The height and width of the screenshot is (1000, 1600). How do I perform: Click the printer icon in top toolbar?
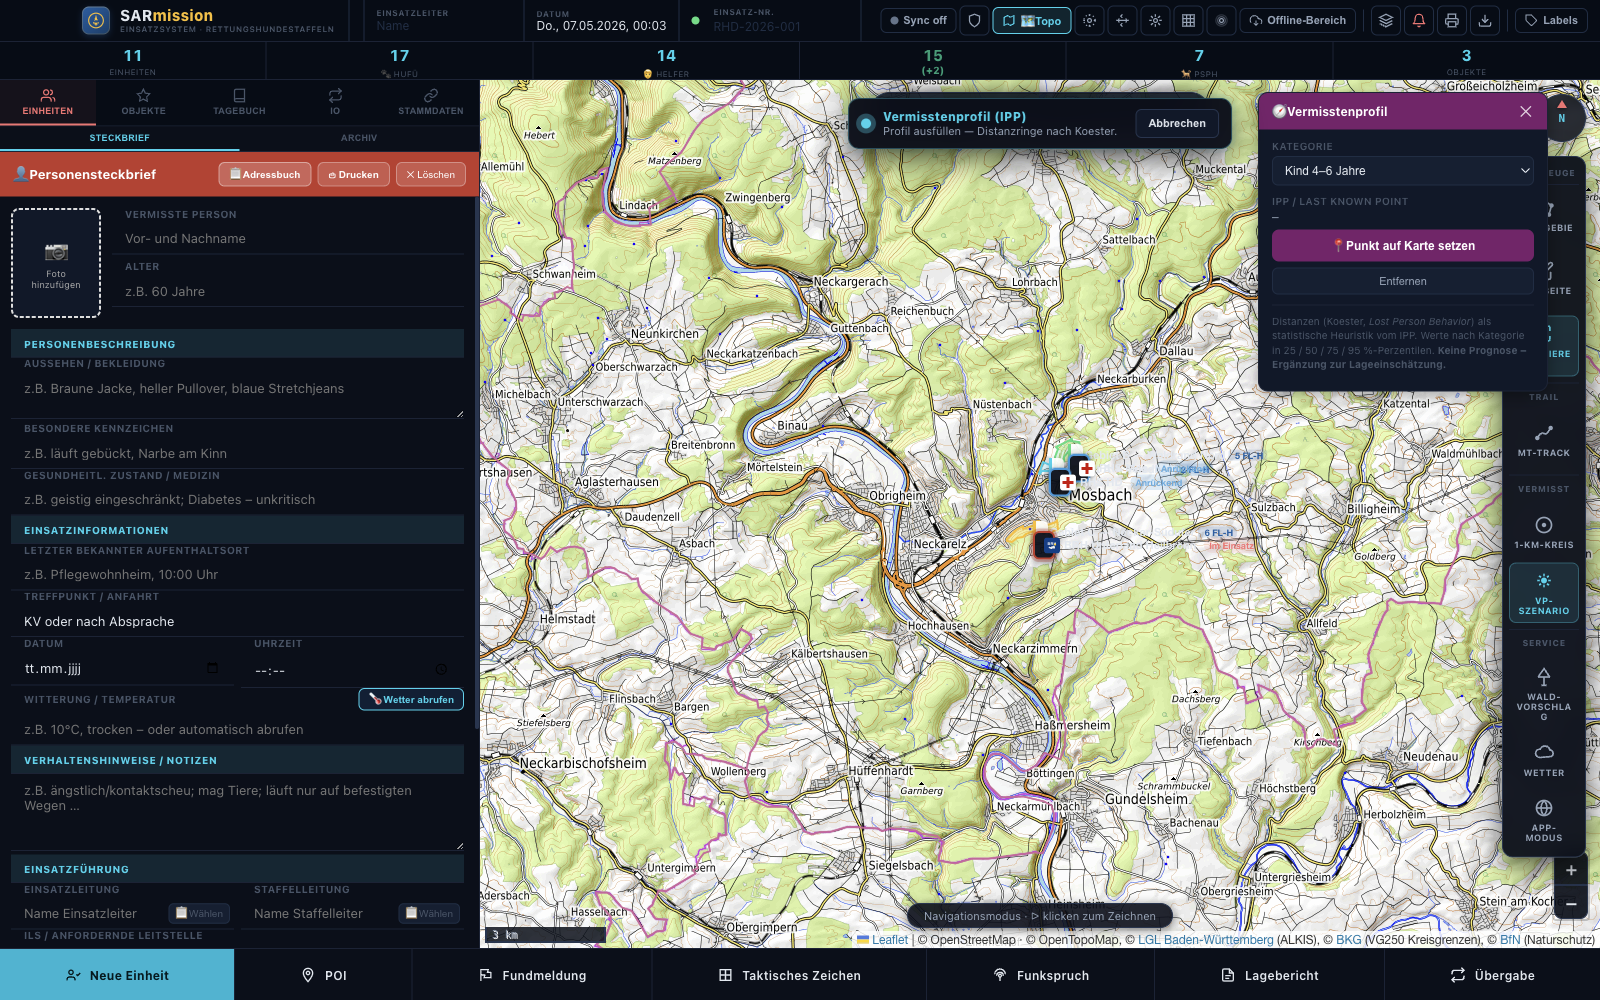1452,20
